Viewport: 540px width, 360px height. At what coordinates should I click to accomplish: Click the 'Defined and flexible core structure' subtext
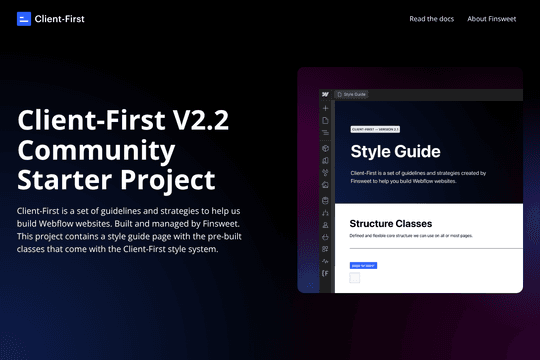pos(411,236)
